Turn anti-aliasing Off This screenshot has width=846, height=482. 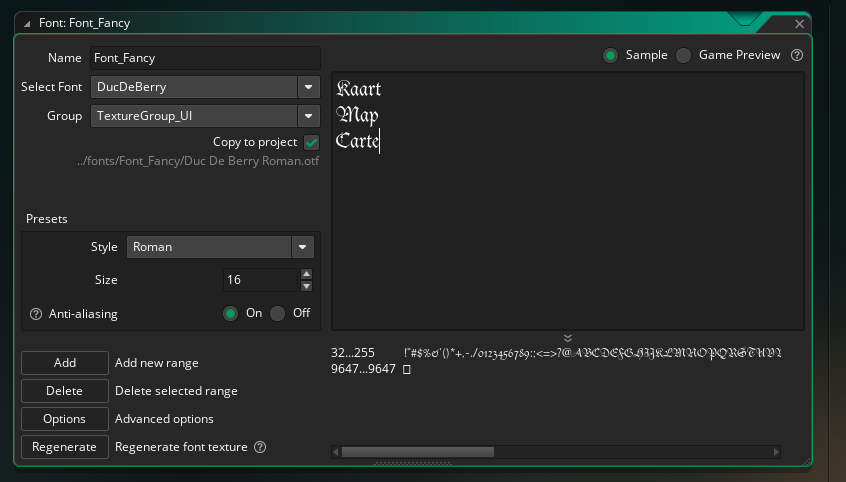[277, 314]
